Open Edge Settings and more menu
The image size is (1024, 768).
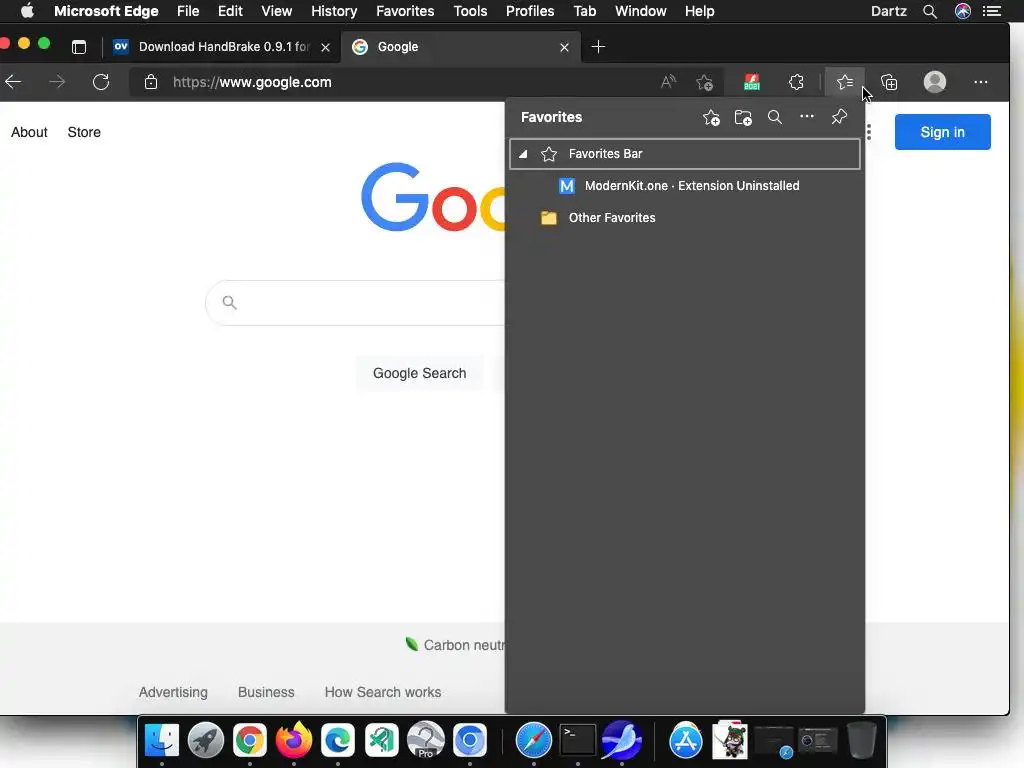click(x=980, y=82)
